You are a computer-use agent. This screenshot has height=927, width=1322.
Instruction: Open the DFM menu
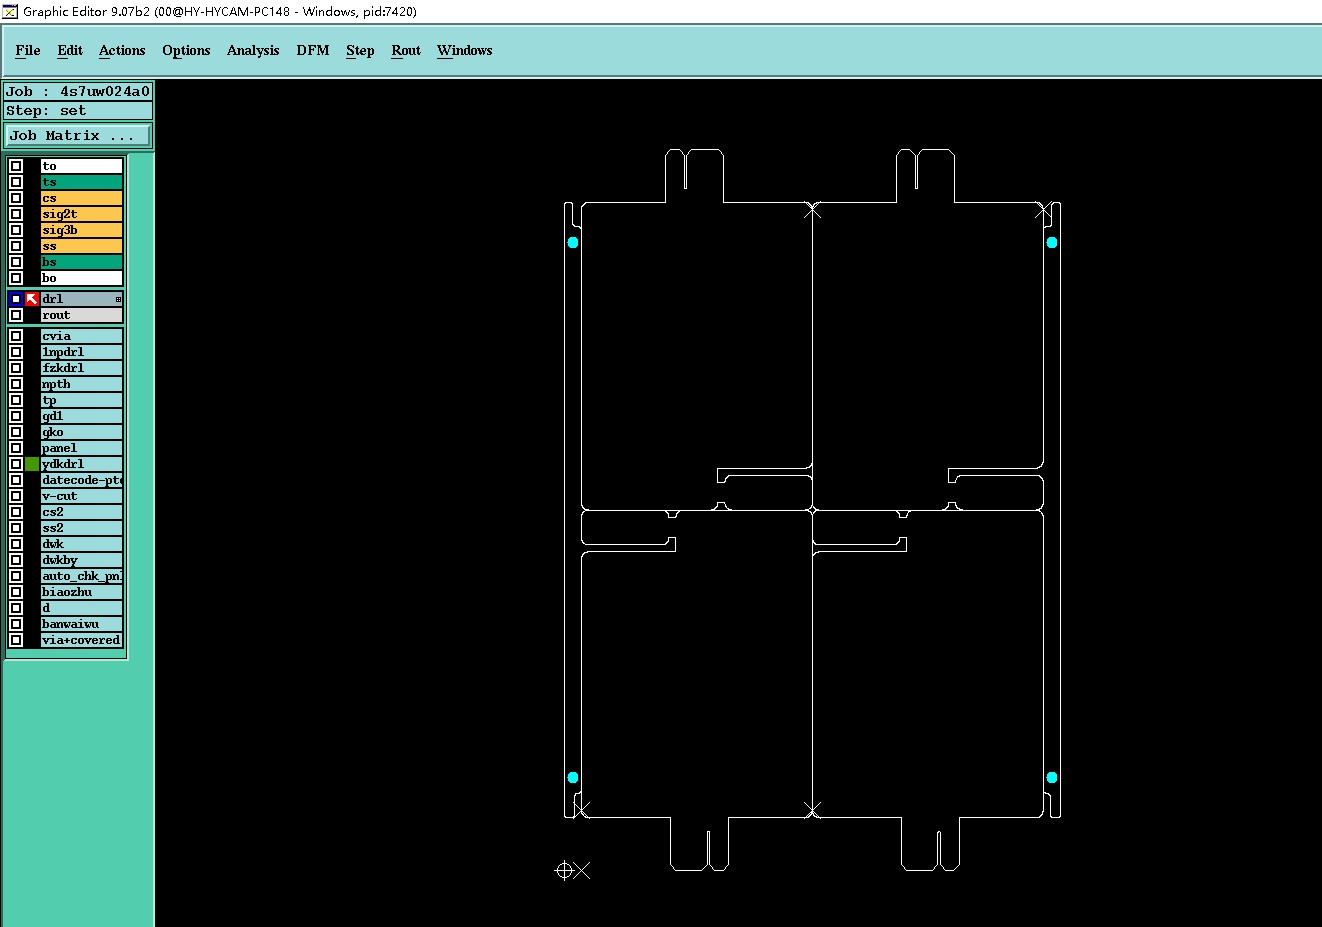tap(313, 50)
